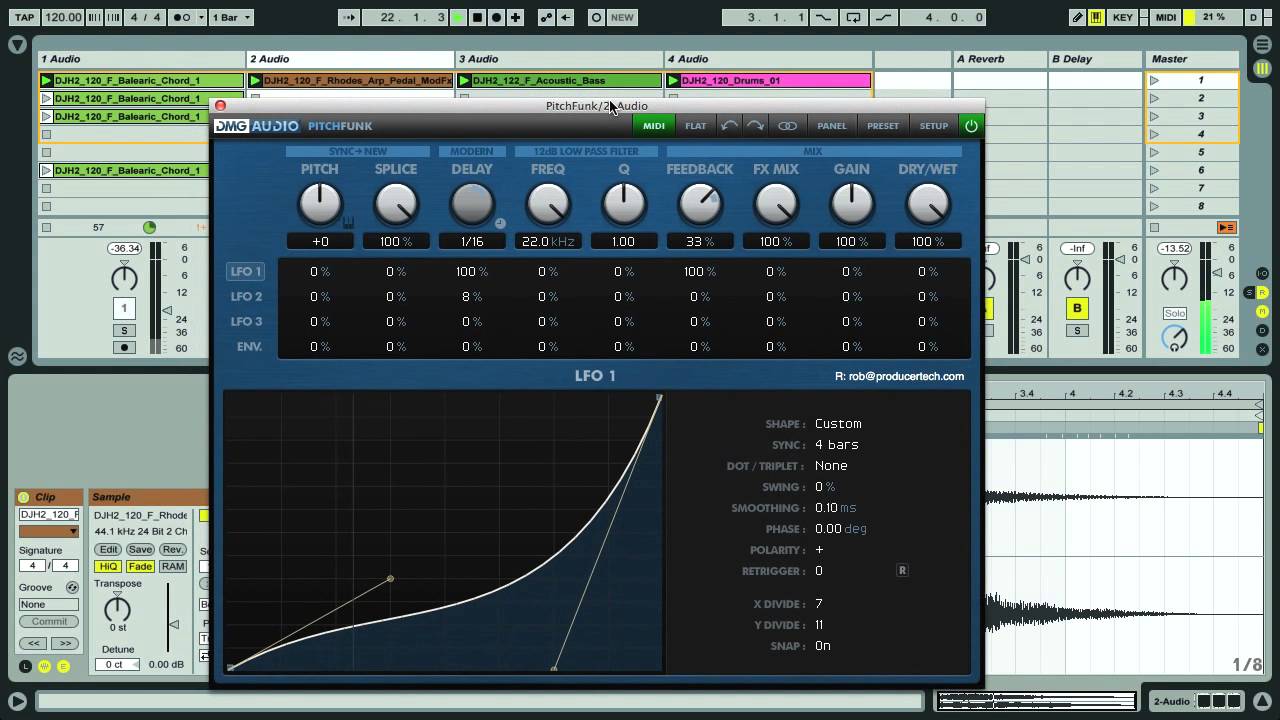Click the PitchFunk link icon
The image size is (1280, 720).
788,125
